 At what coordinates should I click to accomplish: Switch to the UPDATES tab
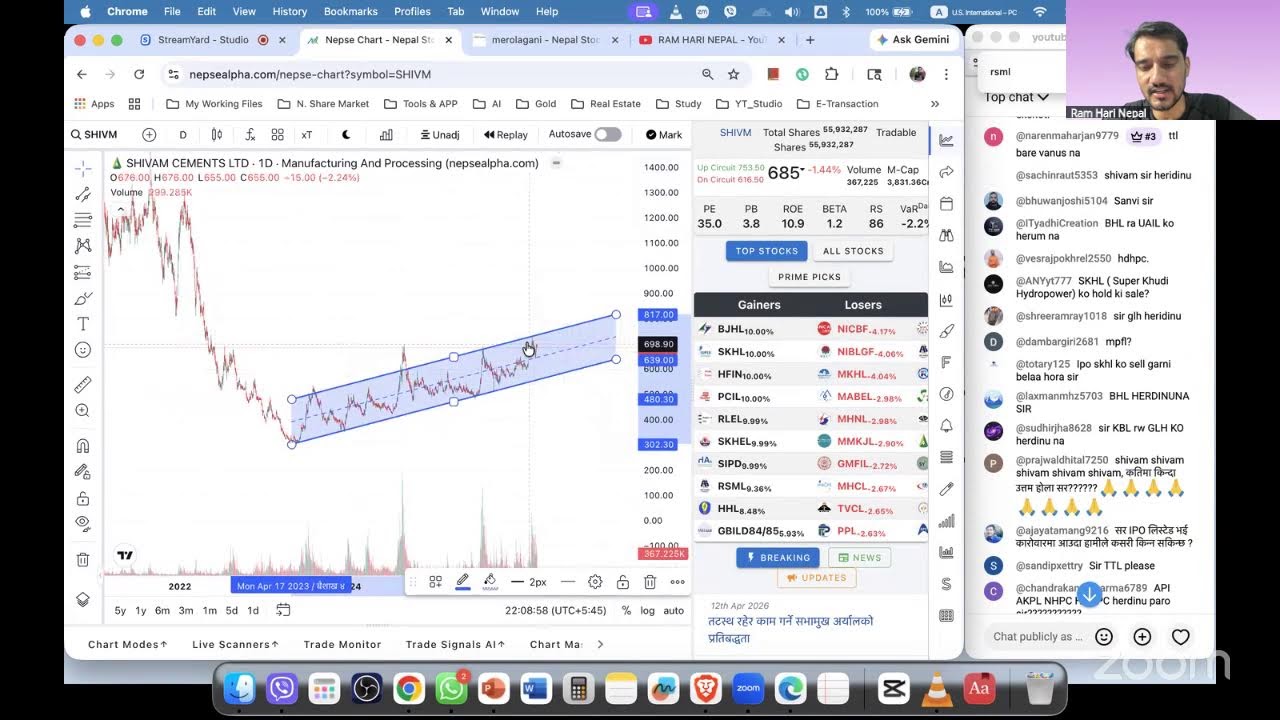817,578
